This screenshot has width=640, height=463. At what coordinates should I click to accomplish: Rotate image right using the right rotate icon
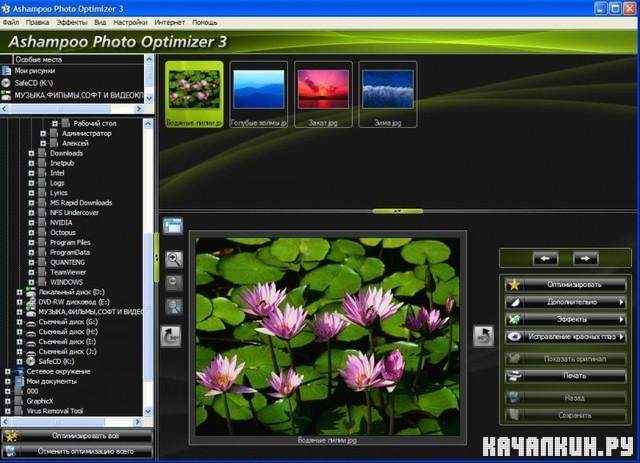click(x=483, y=336)
